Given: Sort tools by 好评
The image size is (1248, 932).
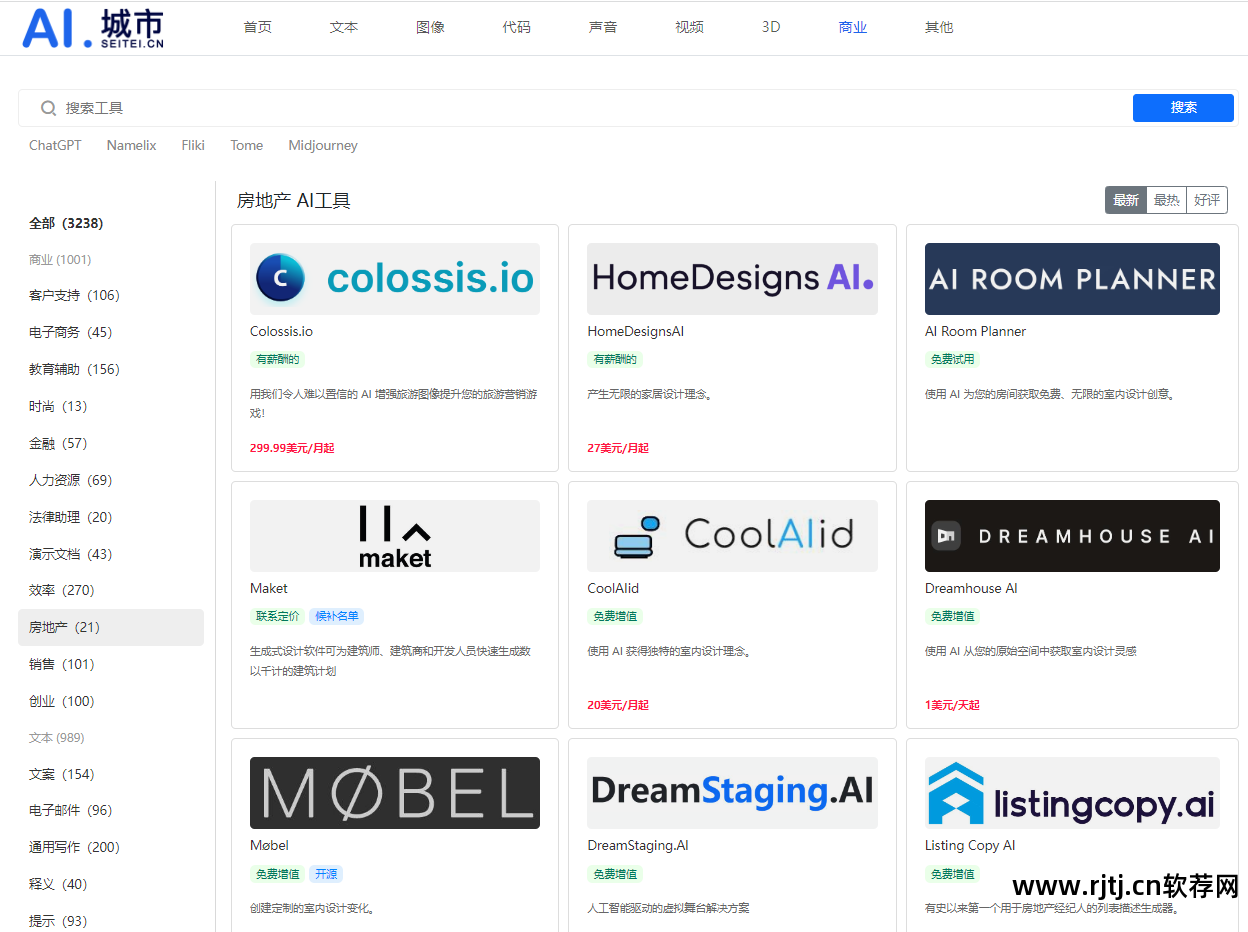Looking at the screenshot, I should pyautogui.click(x=1207, y=200).
